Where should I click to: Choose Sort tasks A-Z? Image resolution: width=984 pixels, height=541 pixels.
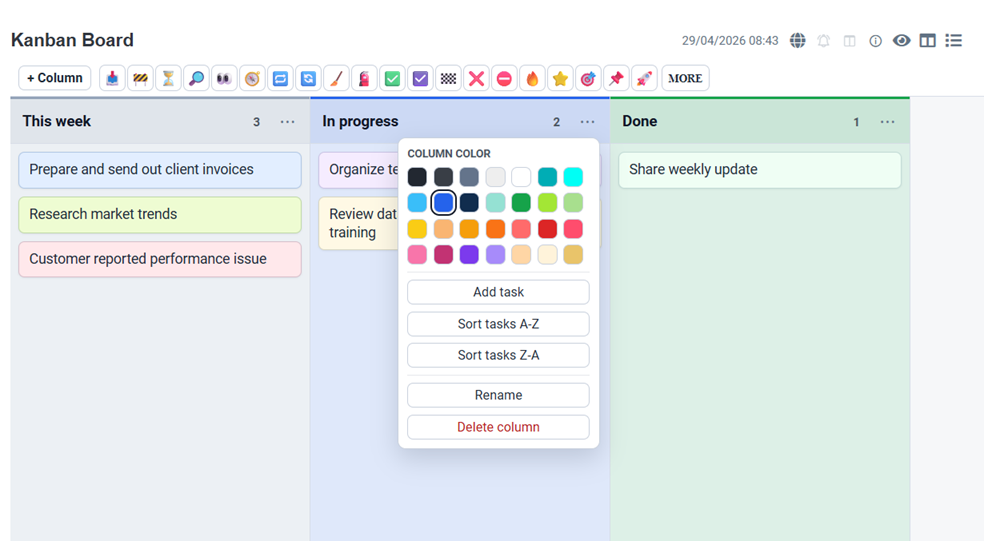pyautogui.click(x=498, y=324)
